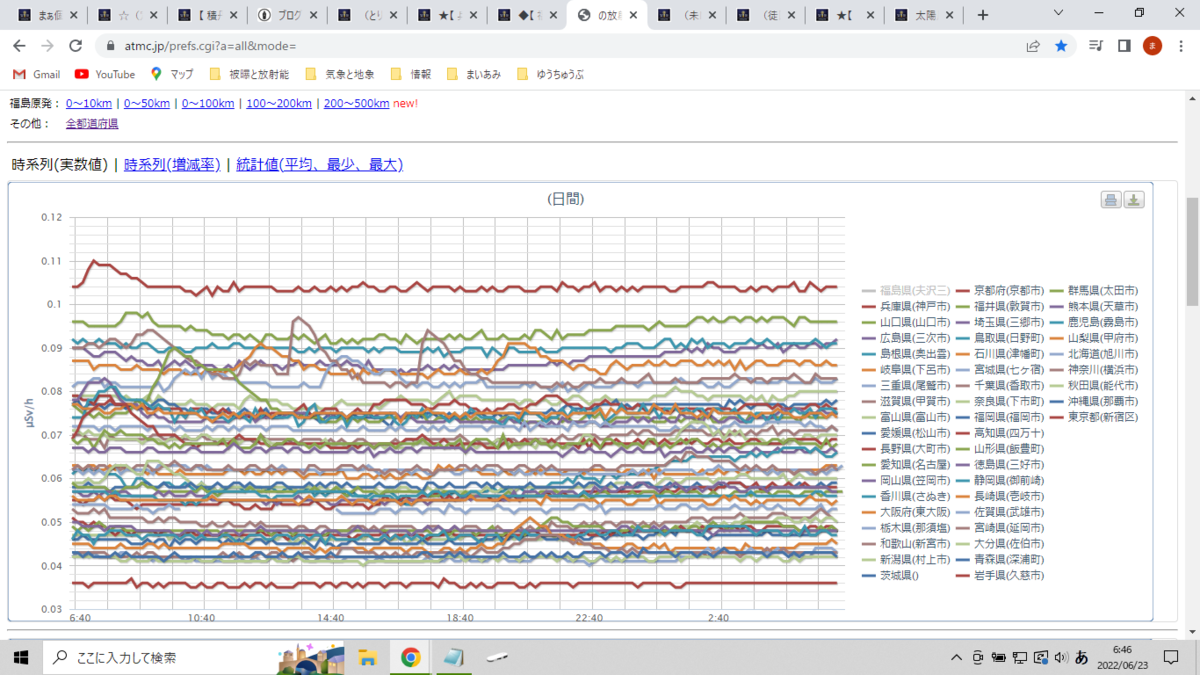Print the chart using the printer icon
The height and width of the screenshot is (675, 1200).
point(1110,200)
